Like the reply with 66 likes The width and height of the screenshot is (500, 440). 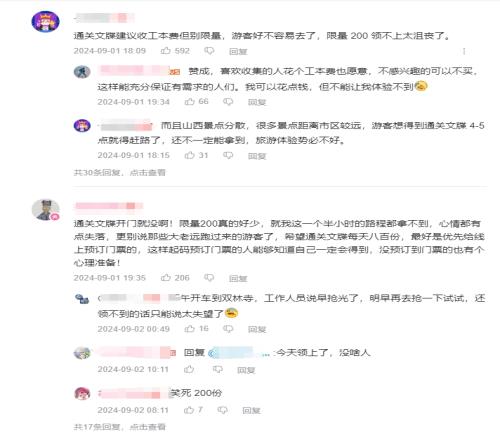click(190, 102)
